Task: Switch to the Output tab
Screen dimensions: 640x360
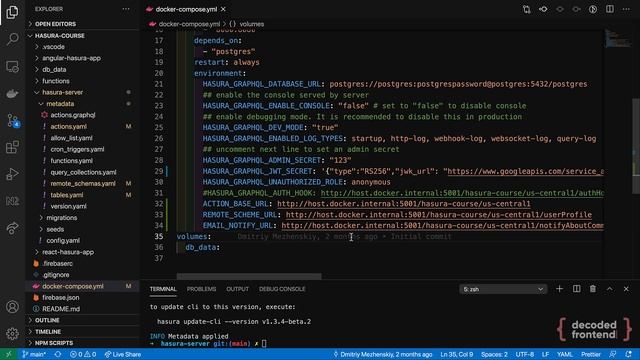Action: 238,289
